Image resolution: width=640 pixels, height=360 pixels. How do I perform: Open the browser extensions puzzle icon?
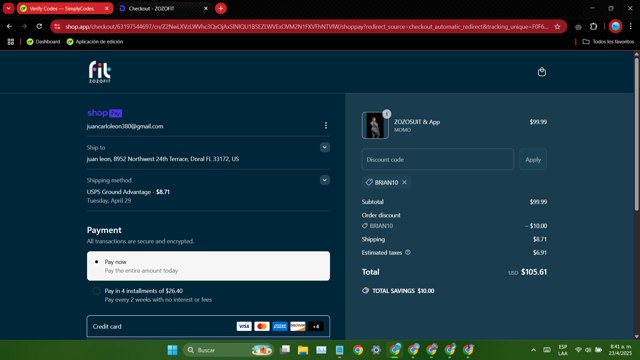pos(593,27)
